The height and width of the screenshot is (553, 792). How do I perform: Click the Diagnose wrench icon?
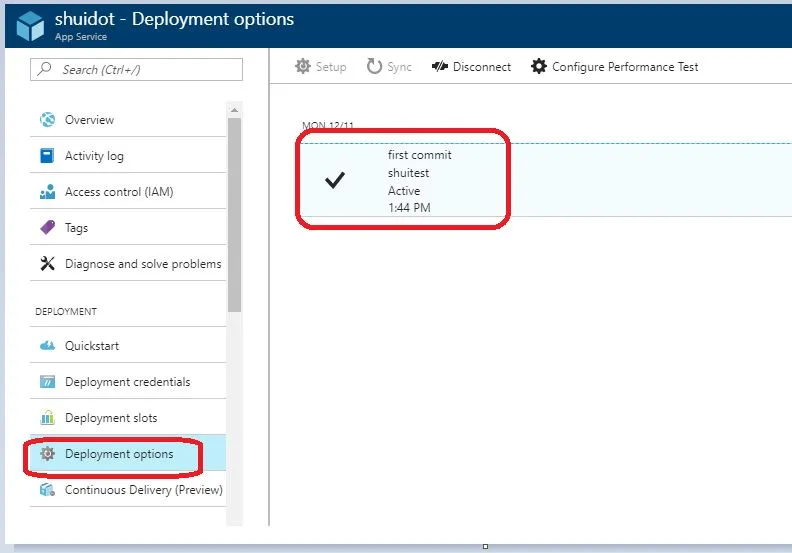tap(47, 263)
